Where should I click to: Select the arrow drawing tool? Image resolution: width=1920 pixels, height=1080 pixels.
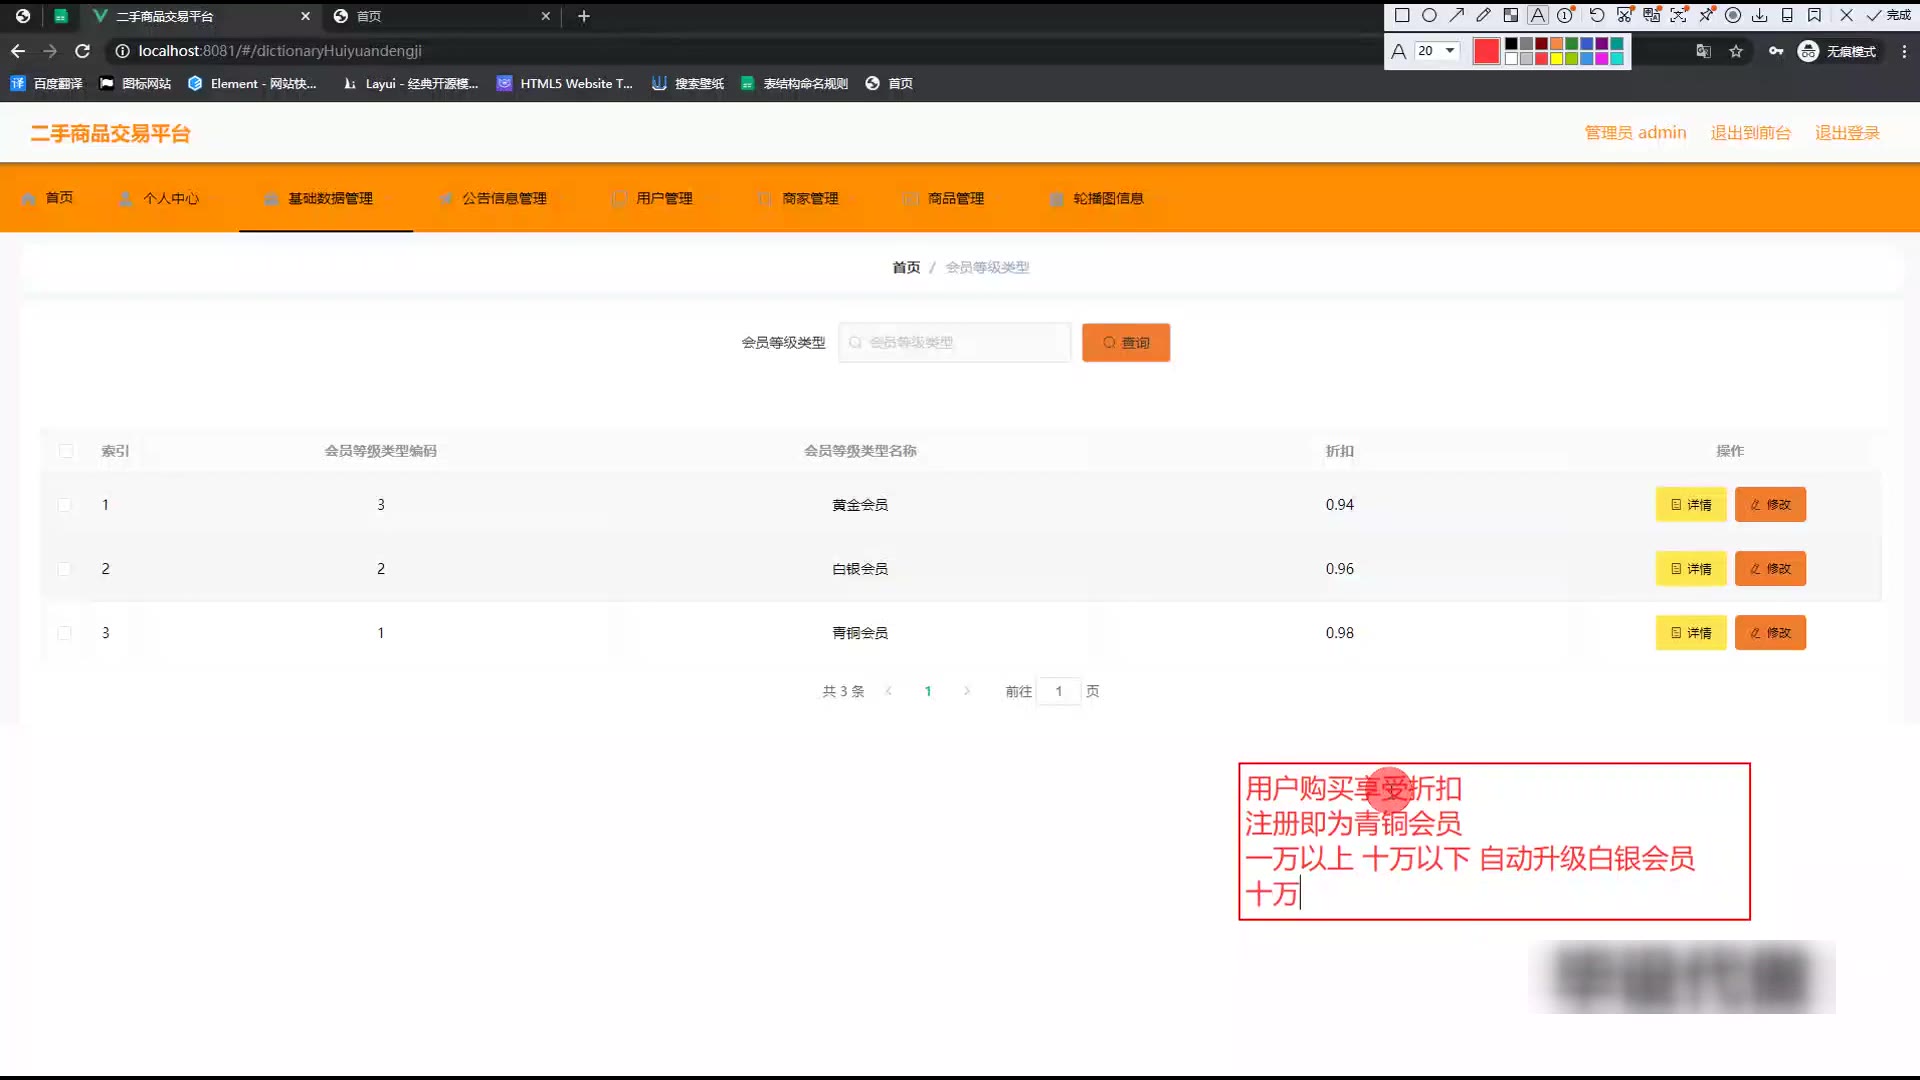pos(1456,15)
